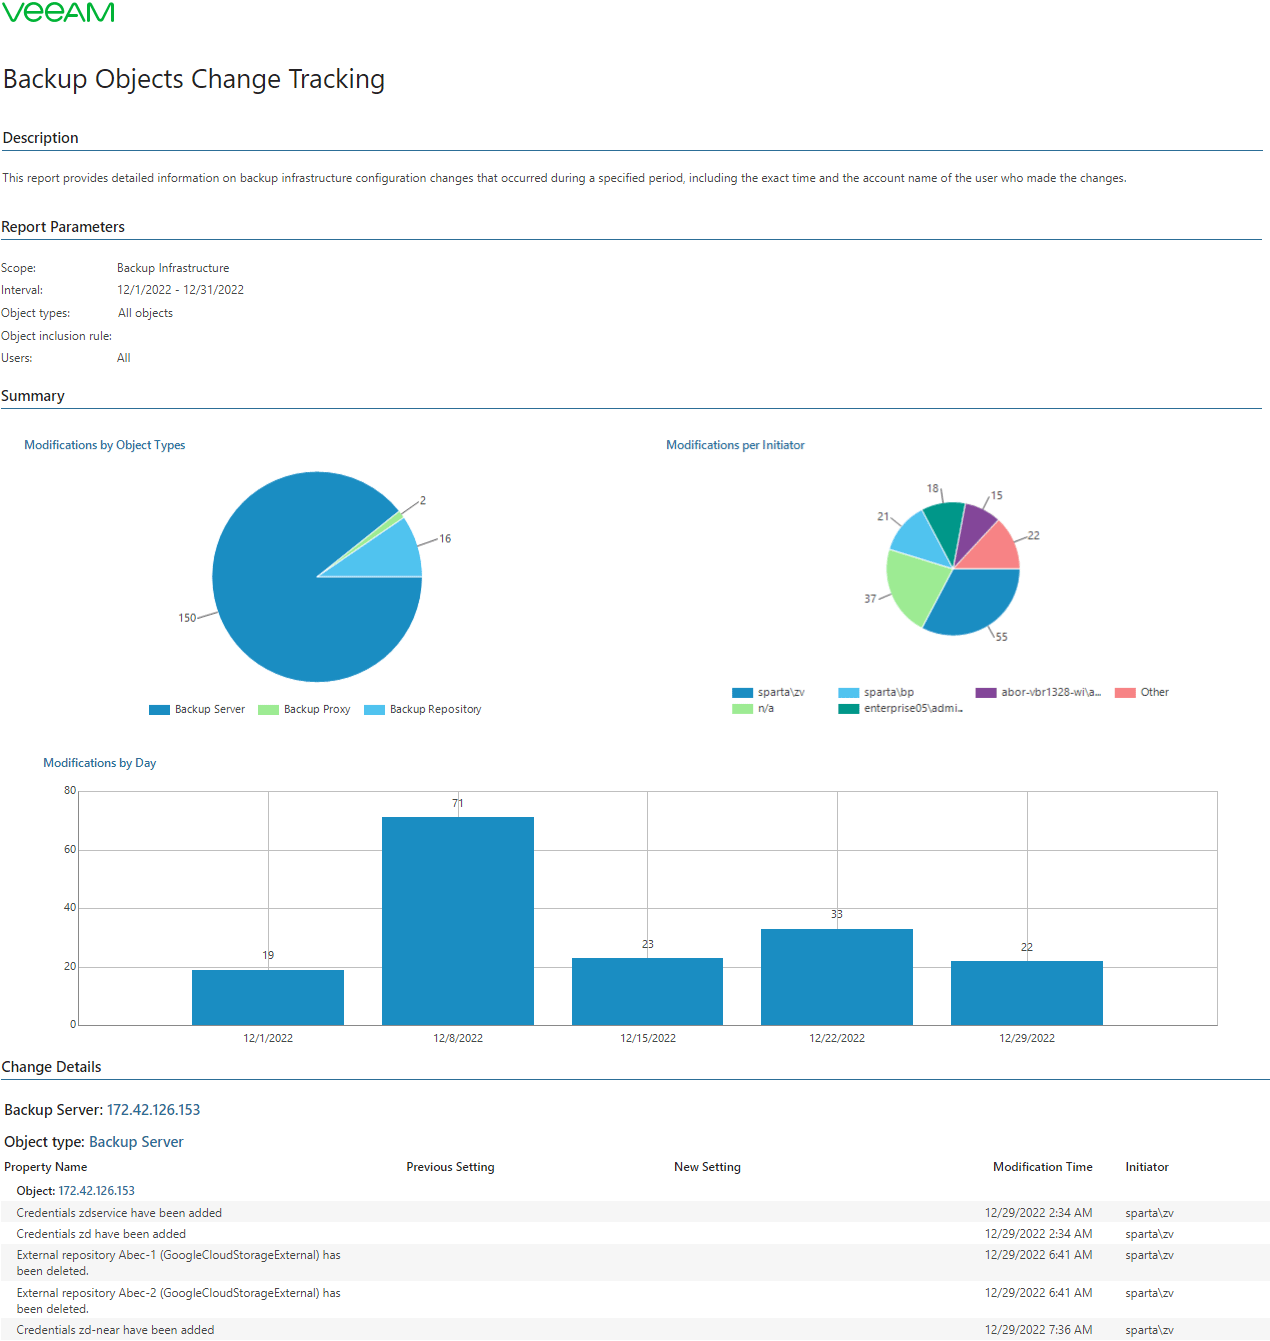
Task: Click the enterprise05\admi legend swatch
Action: click(848, 709)
